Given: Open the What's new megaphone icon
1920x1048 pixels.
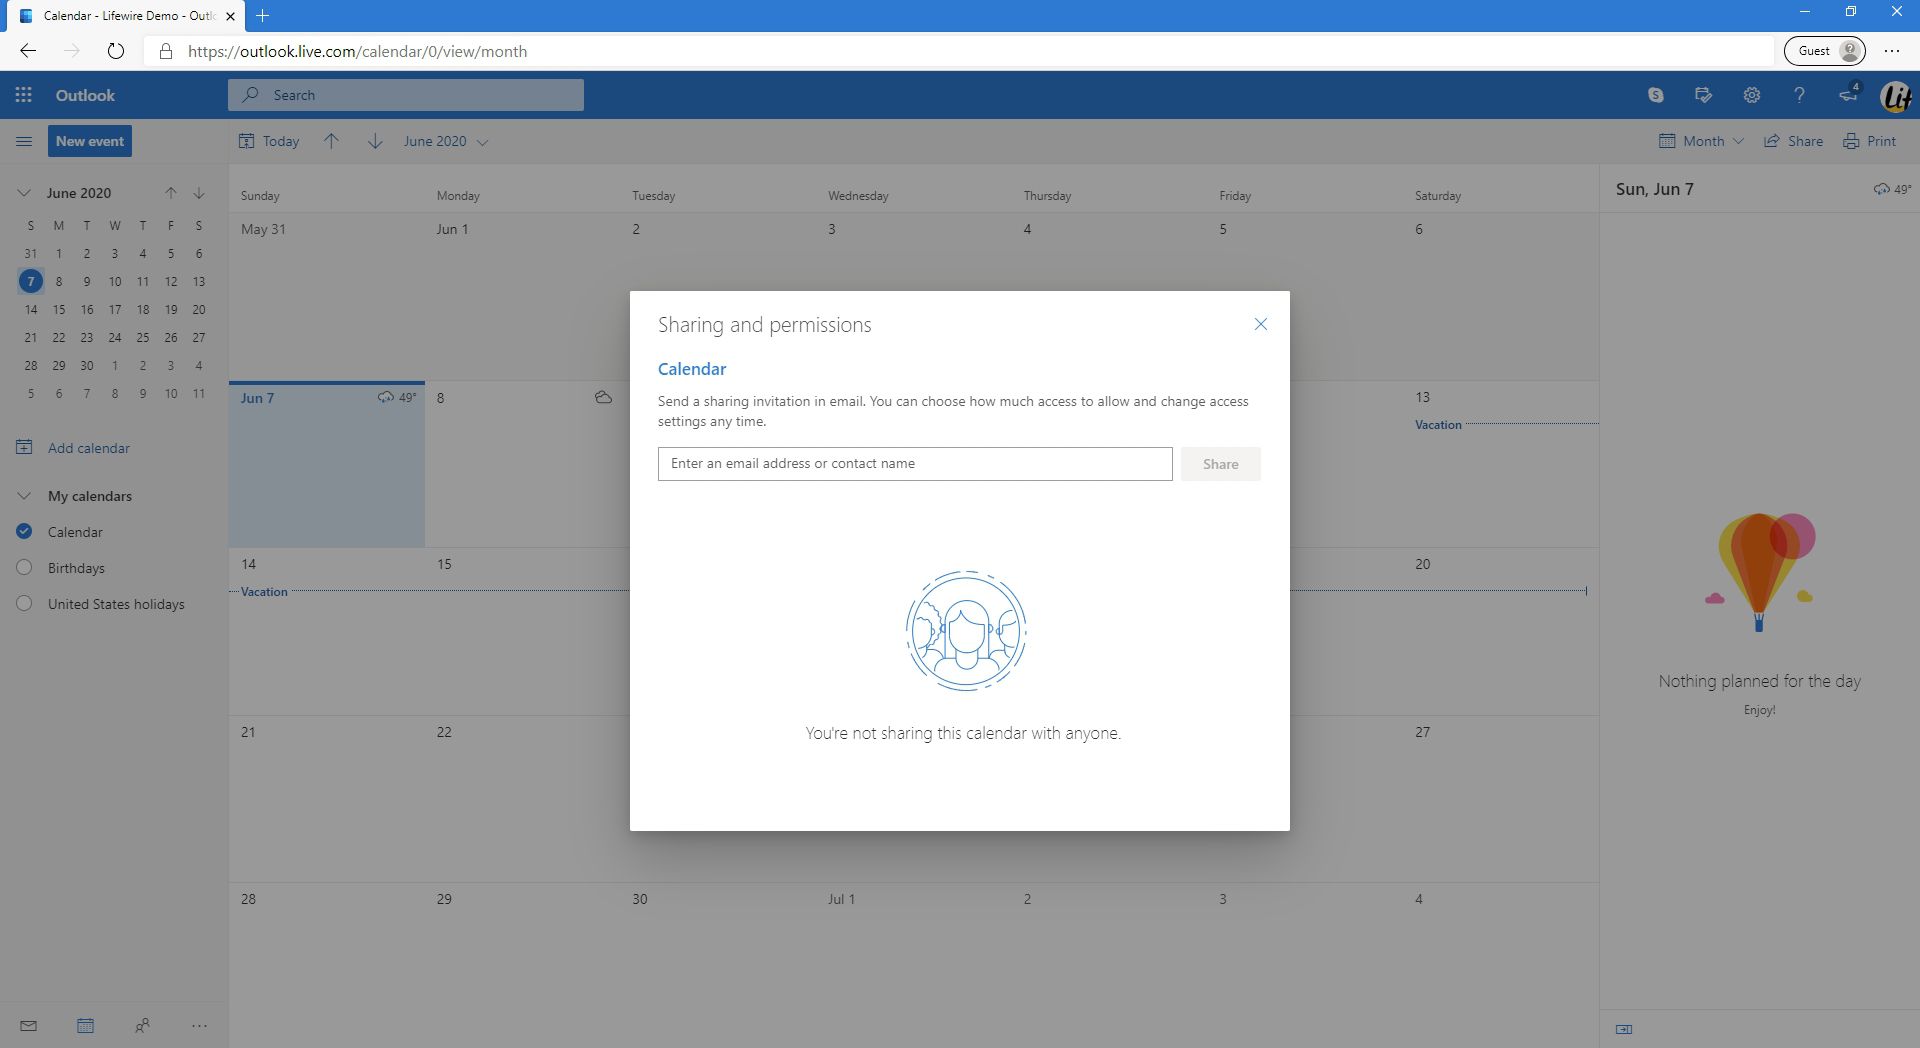Looking at the screenshot, I should coord(1848,95).
